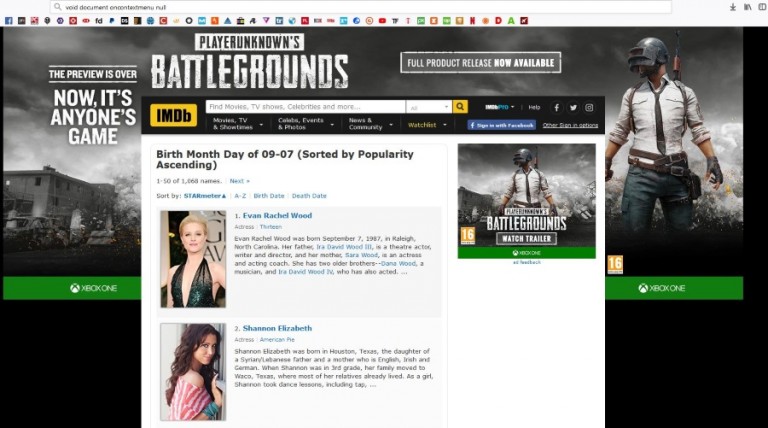The width and height of the screenshot is (768, 428).
Task: Click in the IMDb search field
Action: (x=305, y=107)
